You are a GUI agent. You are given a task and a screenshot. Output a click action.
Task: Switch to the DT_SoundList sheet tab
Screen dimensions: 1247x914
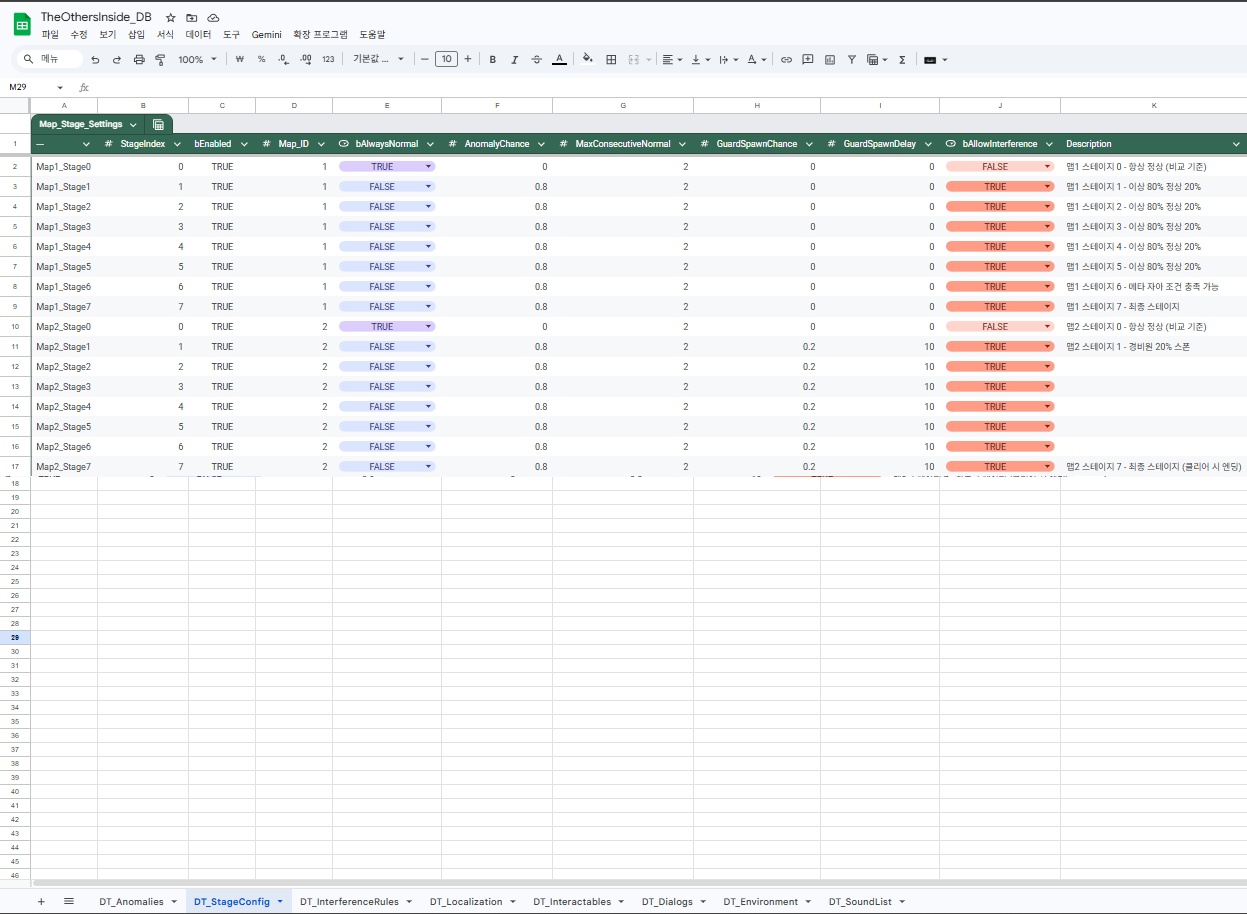tap(867, 901)
